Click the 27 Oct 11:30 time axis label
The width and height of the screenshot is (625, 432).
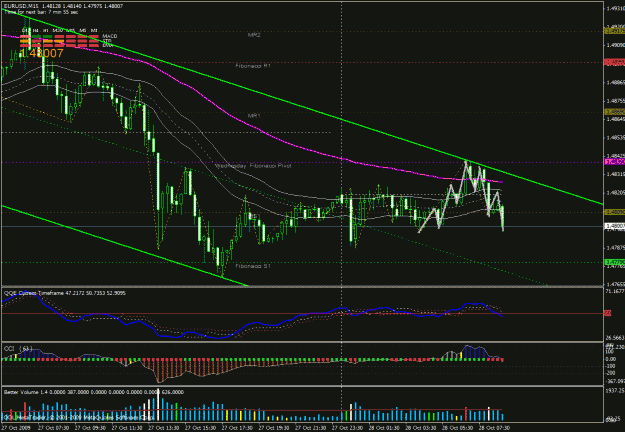point(126,428)
